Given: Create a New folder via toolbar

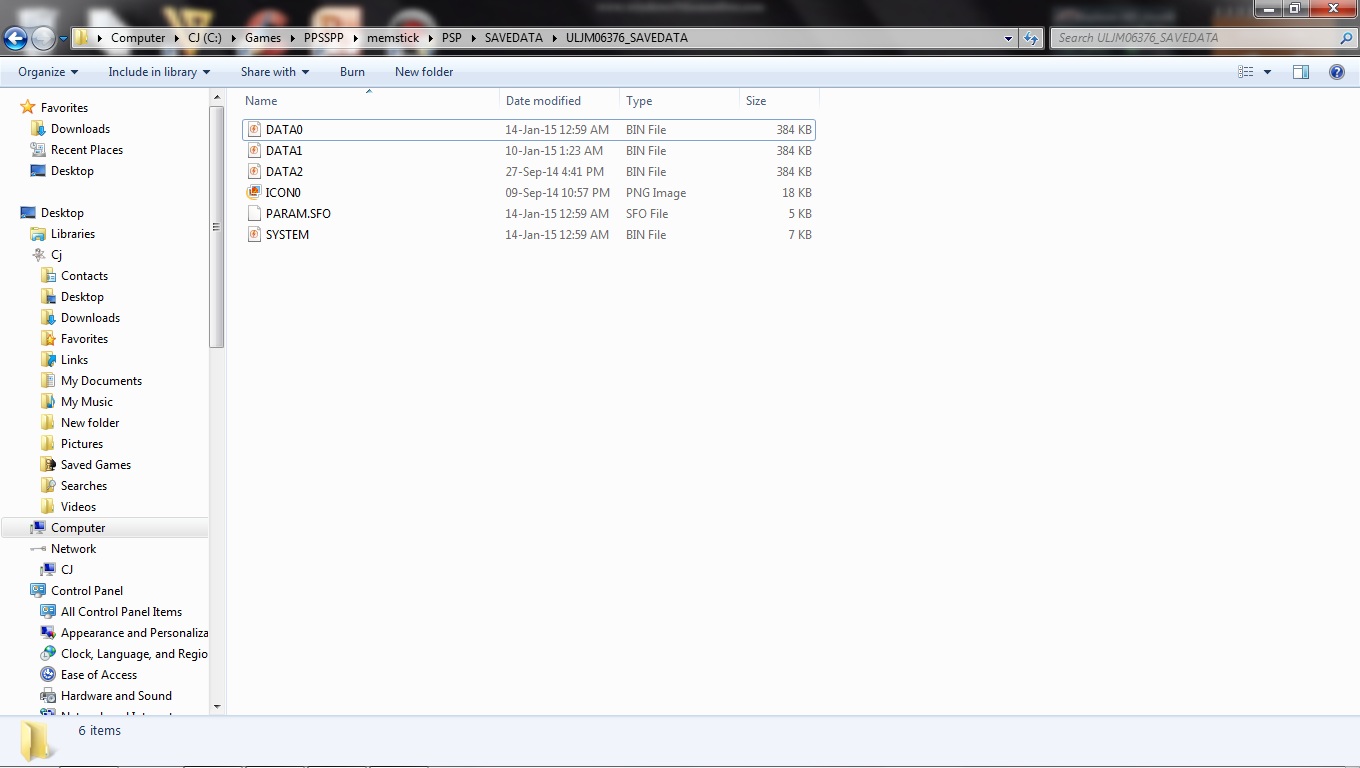Looking at the screenshot, I should pyautogui.click(x=423, y=72).
